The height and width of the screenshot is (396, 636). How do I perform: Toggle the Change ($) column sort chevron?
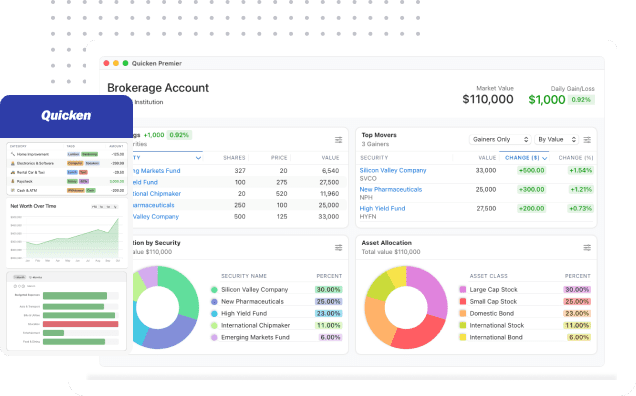coord(544,158)
